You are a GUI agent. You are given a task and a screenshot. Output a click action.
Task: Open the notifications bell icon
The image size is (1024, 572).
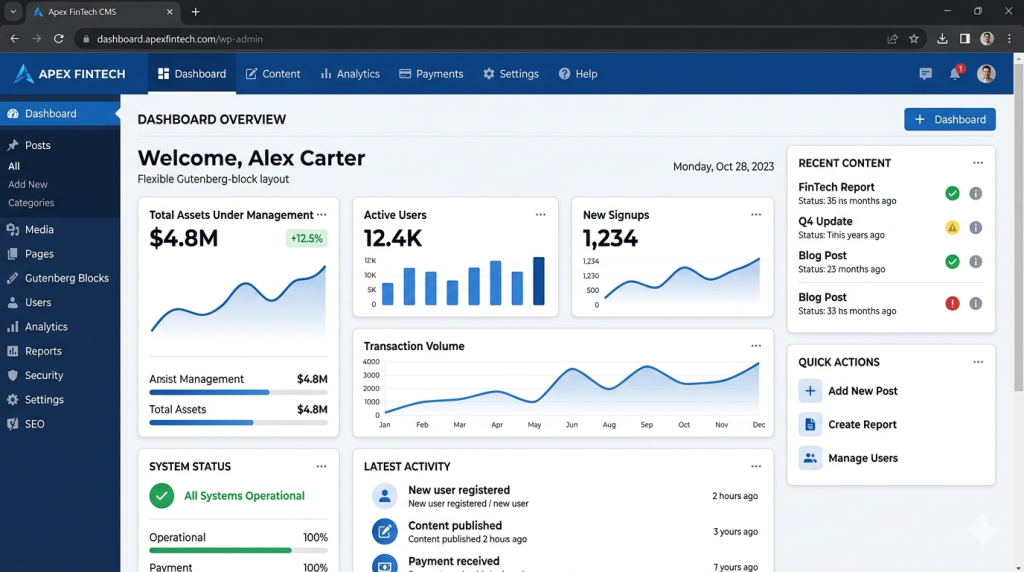(955, 74)
